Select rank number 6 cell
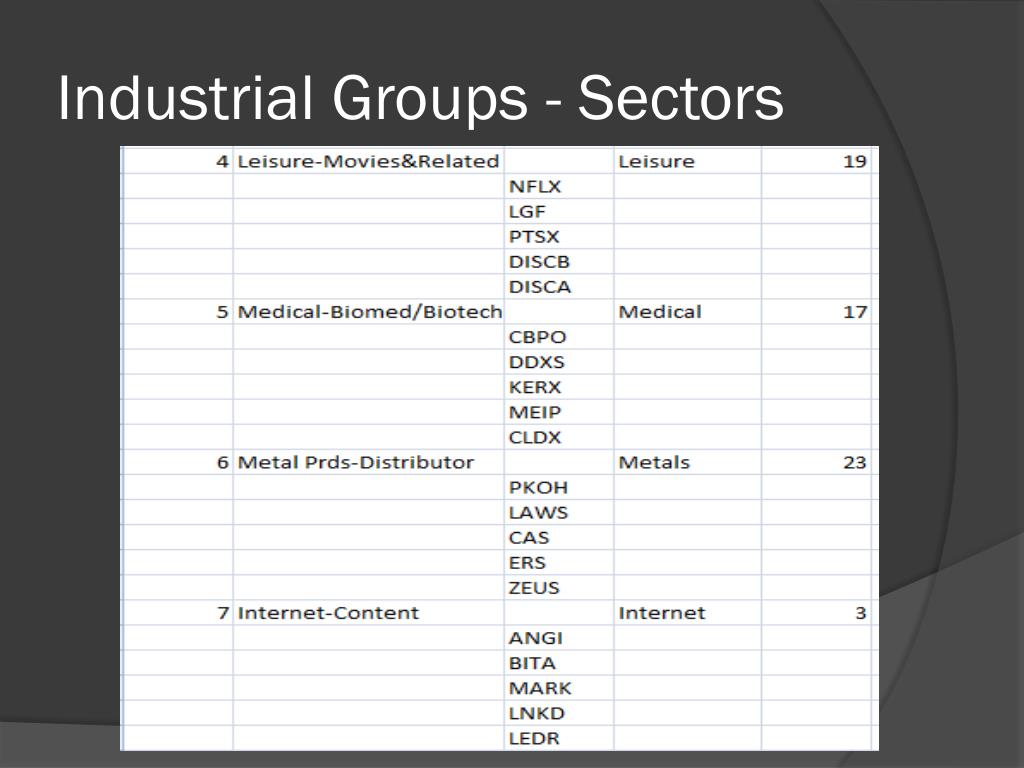 click(x=178, y=462)
